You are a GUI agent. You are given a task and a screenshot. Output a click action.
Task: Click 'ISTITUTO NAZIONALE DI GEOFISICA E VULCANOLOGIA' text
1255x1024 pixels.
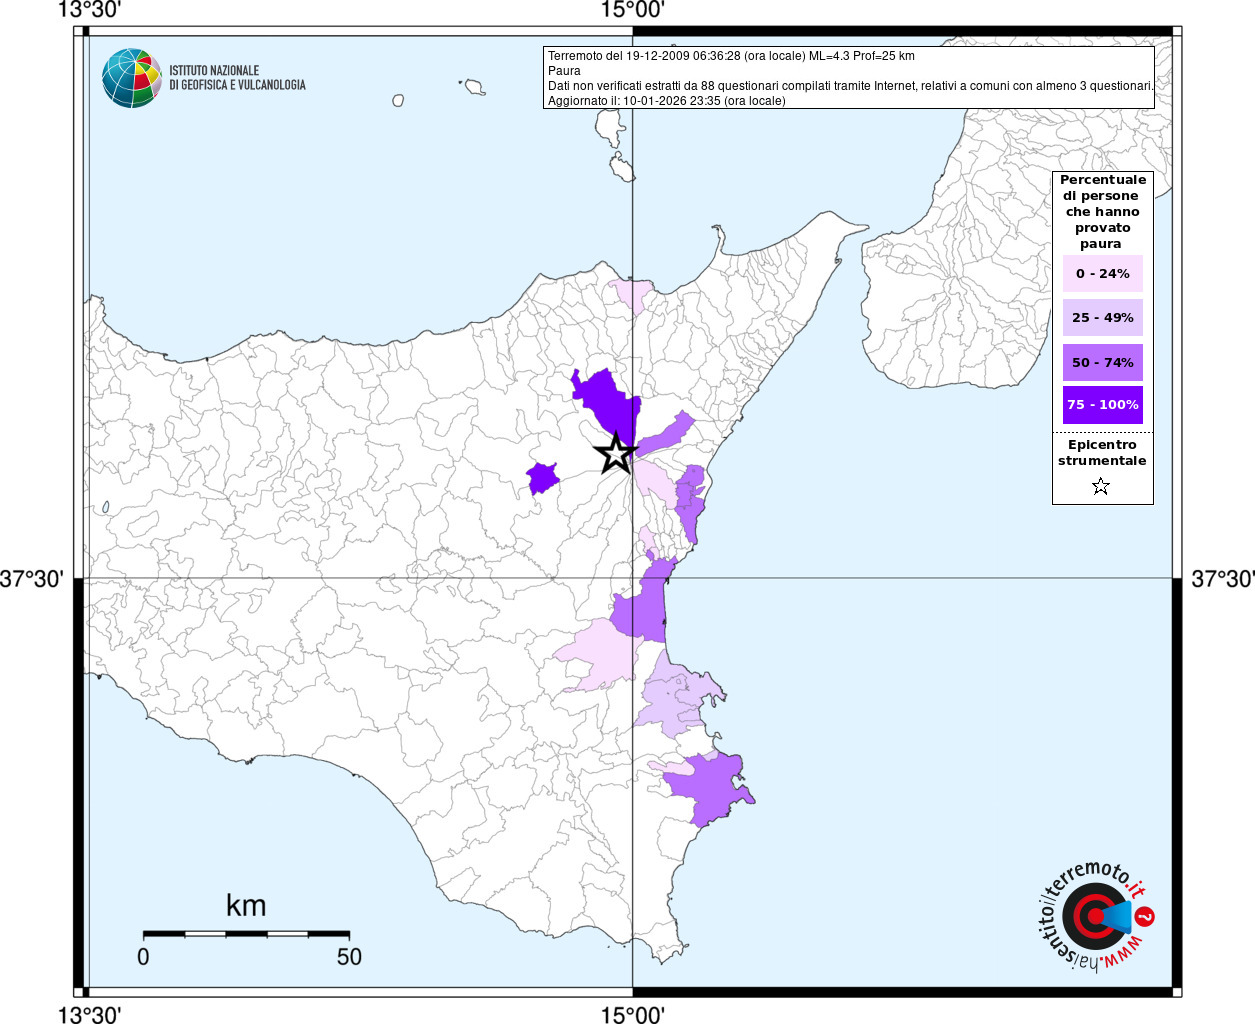tap(237, 78)
